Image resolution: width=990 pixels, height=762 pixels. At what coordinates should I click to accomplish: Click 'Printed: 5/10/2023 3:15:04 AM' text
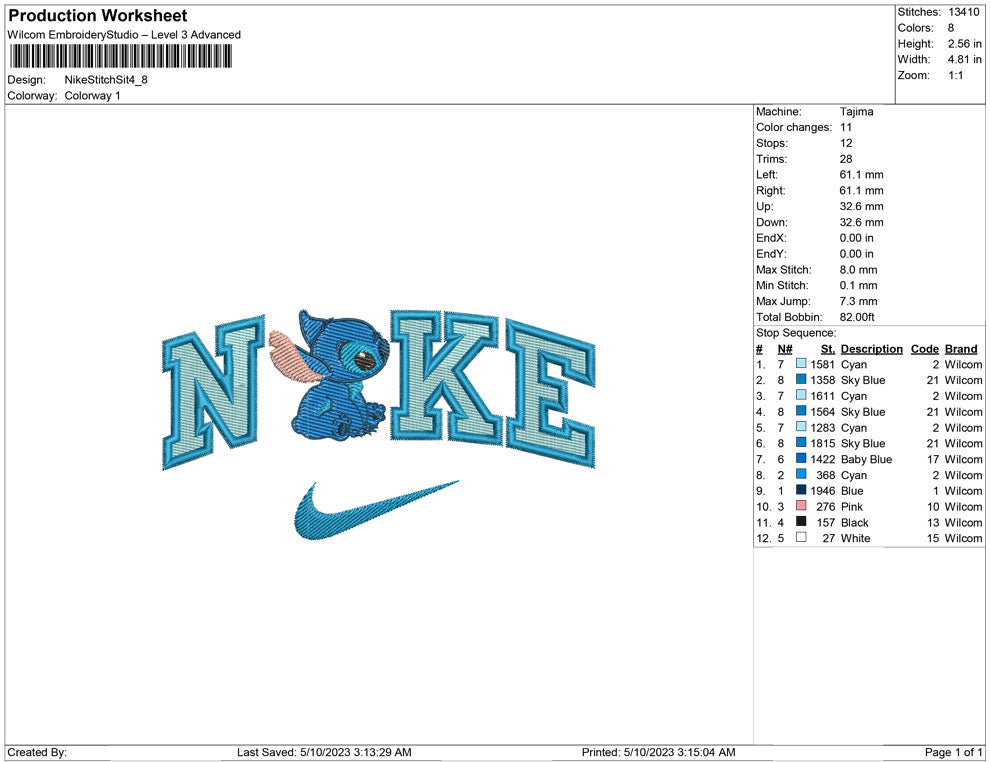pyautogui.click(x=659, y=752)
